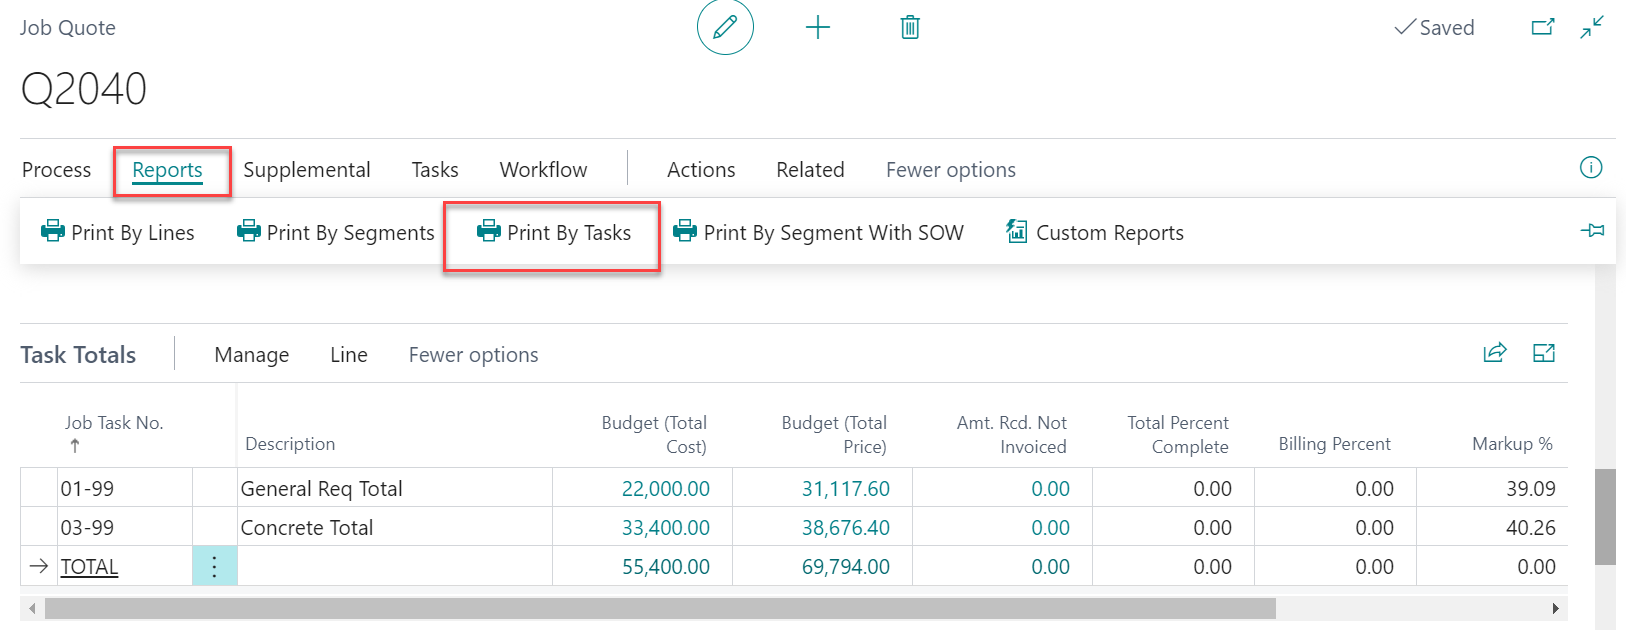This screenshot has width=1626, height=630.
Task: Open quote in new window icon
Action: [1543, 27]
